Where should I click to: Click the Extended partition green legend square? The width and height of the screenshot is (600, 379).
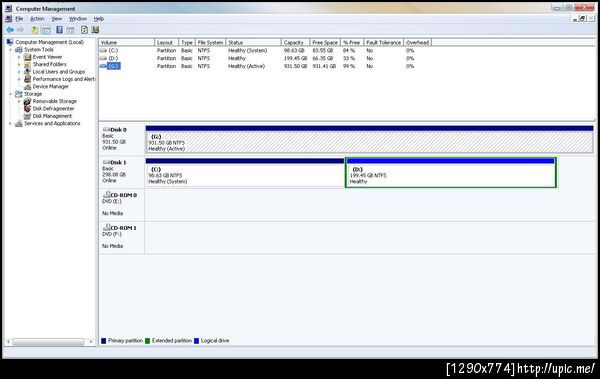click(x=147, y=341)
